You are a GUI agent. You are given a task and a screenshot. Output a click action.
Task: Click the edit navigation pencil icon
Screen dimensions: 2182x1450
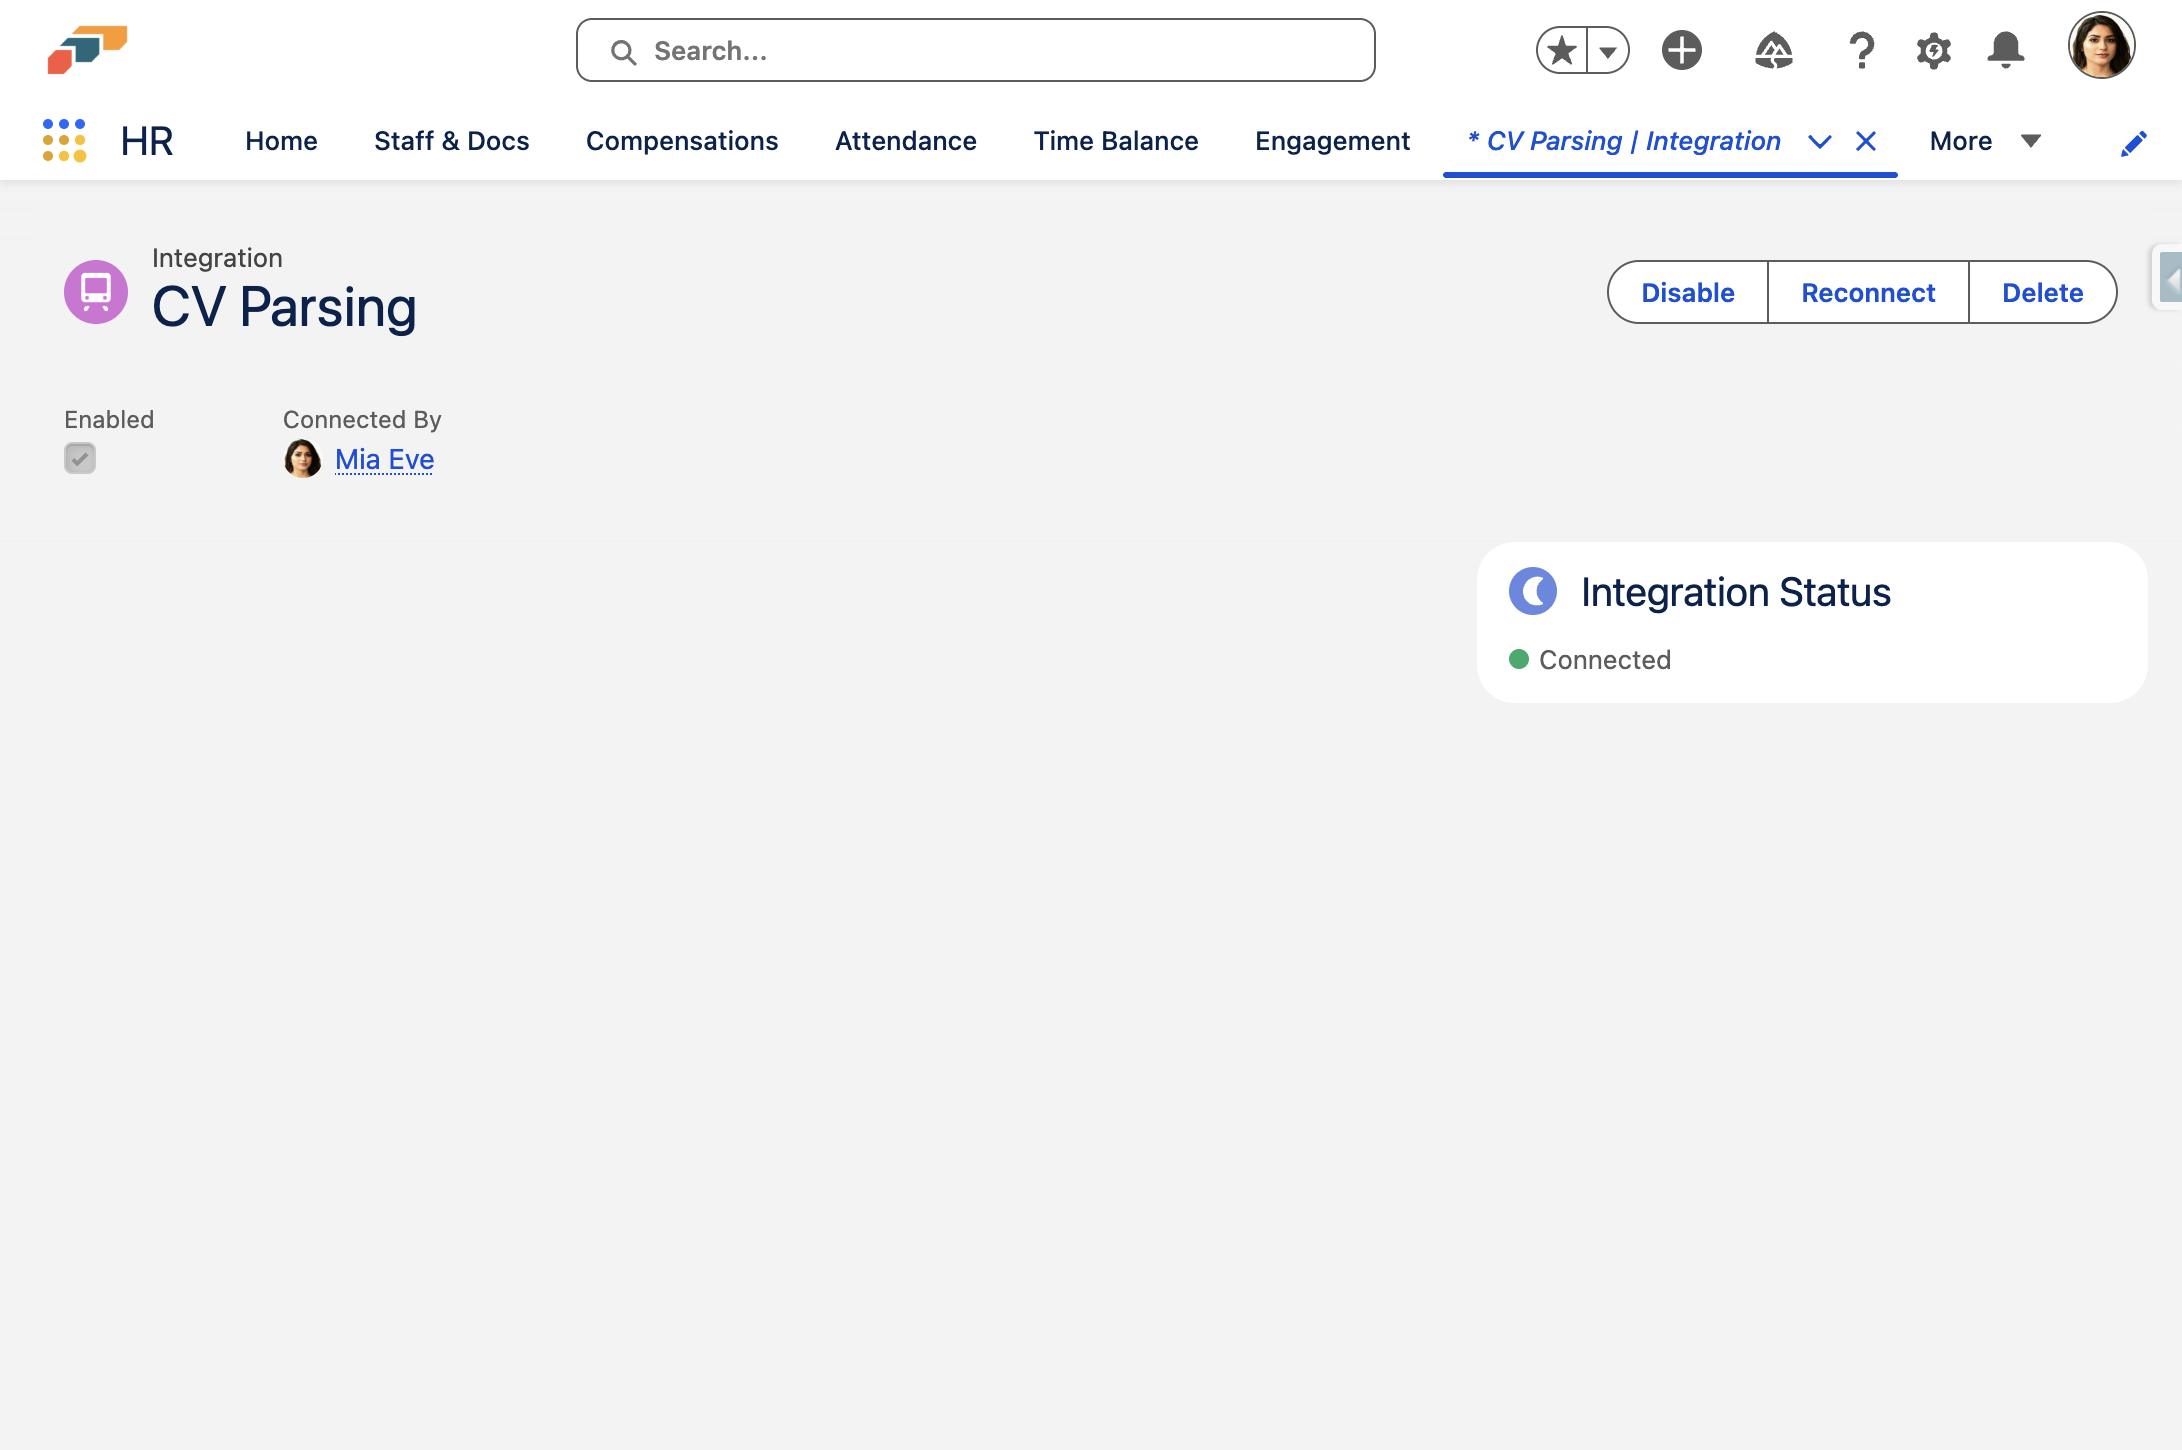tap(2133, 144)
